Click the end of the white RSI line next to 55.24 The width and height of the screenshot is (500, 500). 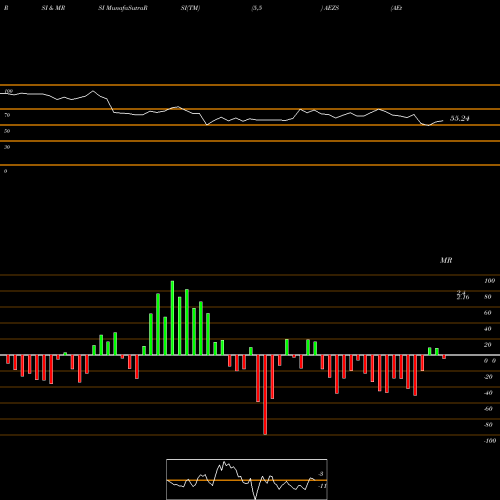[443, 121]
